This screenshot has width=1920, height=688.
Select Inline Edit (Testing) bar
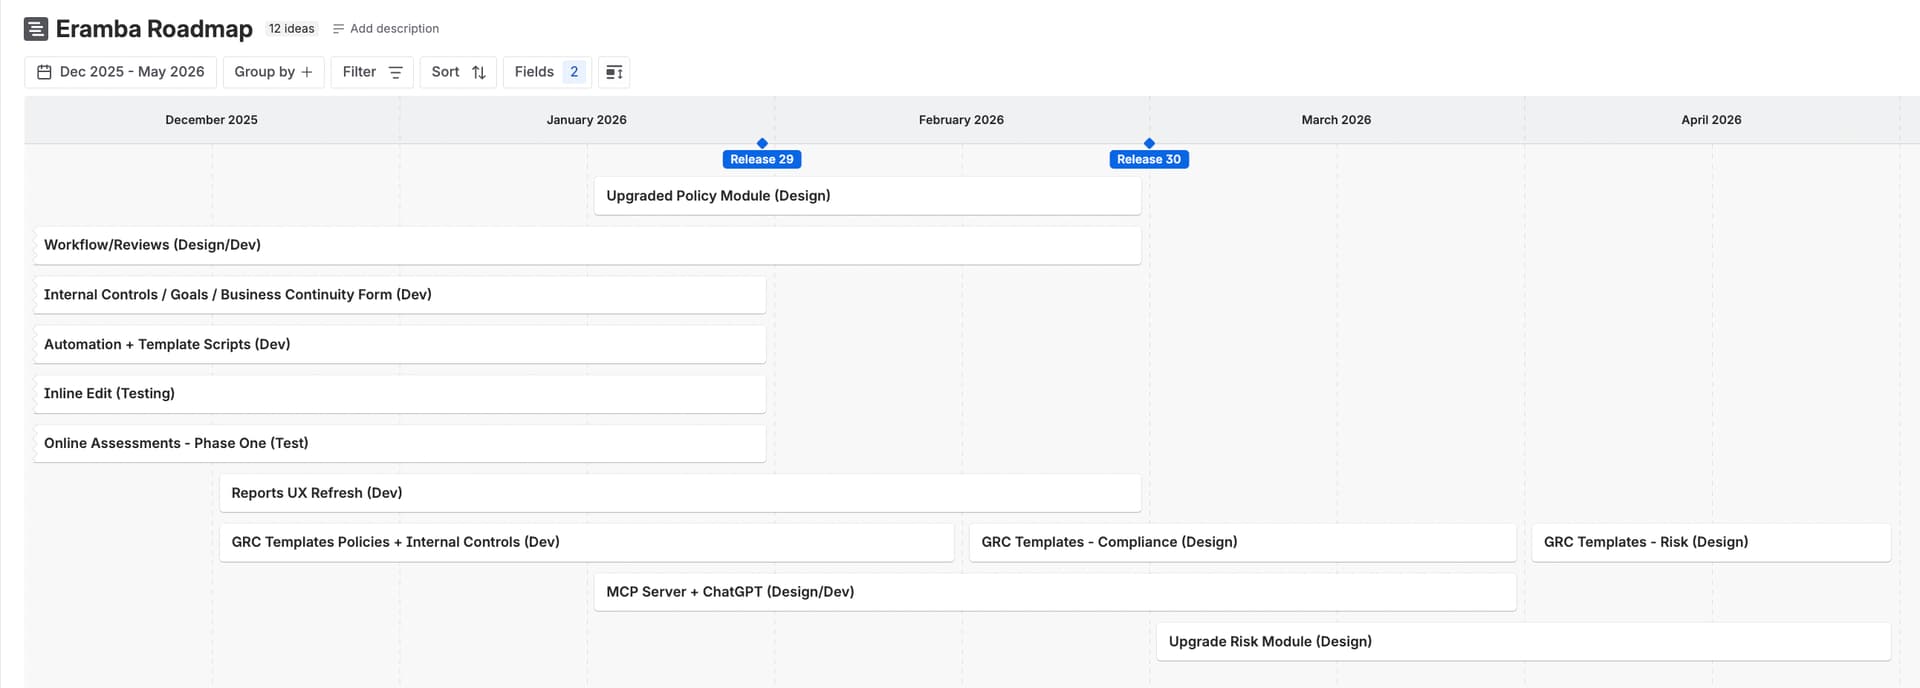(x=400, y=394)
